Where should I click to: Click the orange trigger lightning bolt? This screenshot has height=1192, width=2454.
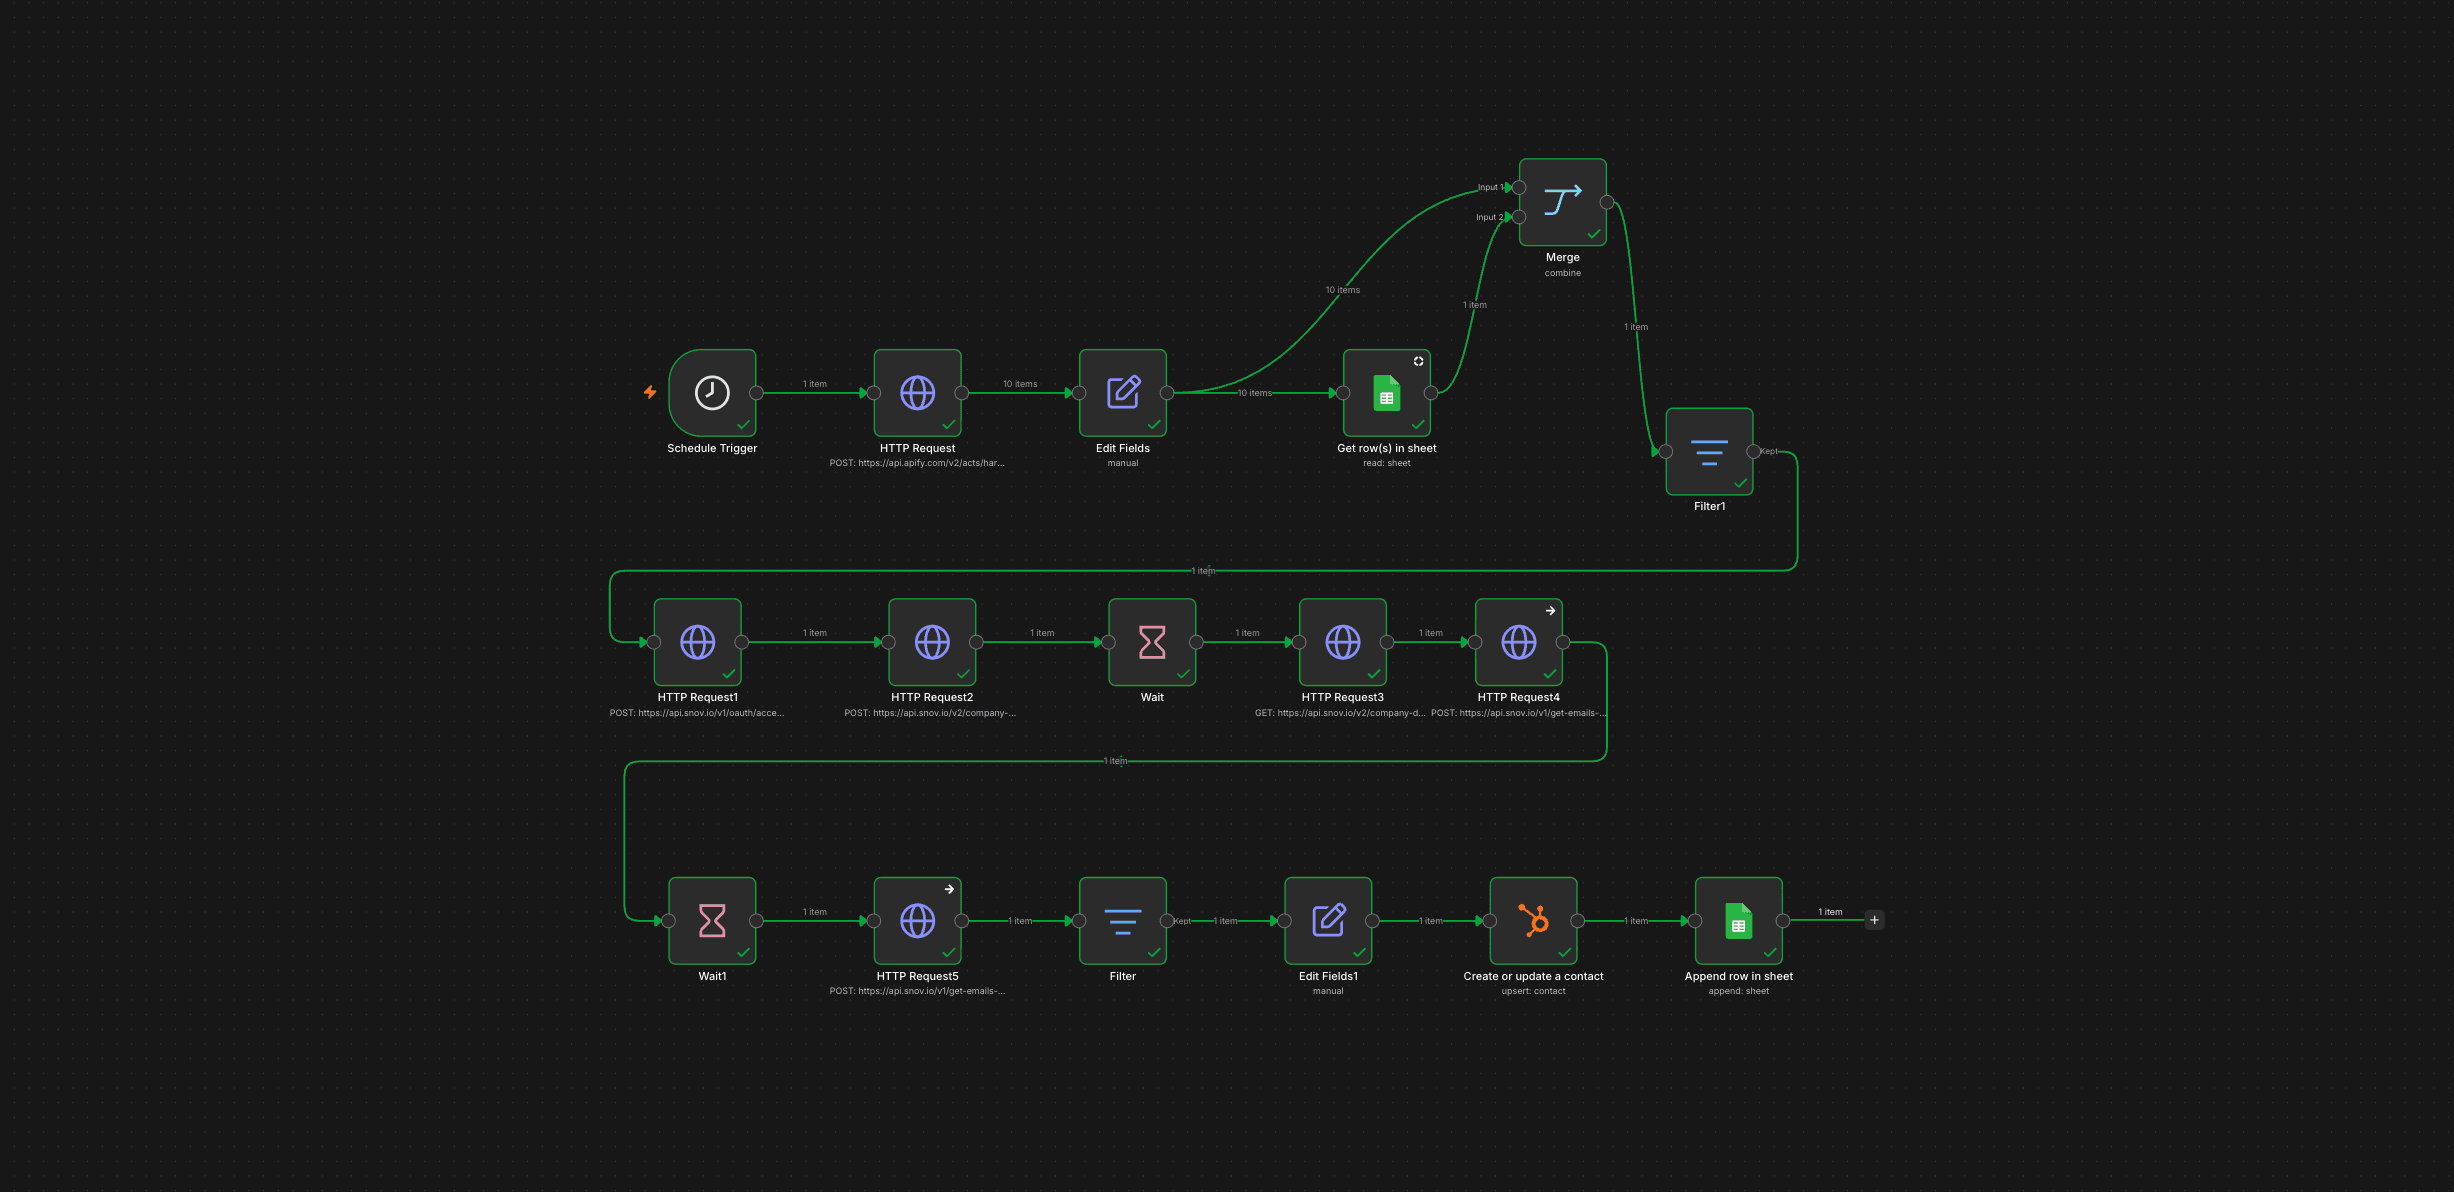point(650,392)
